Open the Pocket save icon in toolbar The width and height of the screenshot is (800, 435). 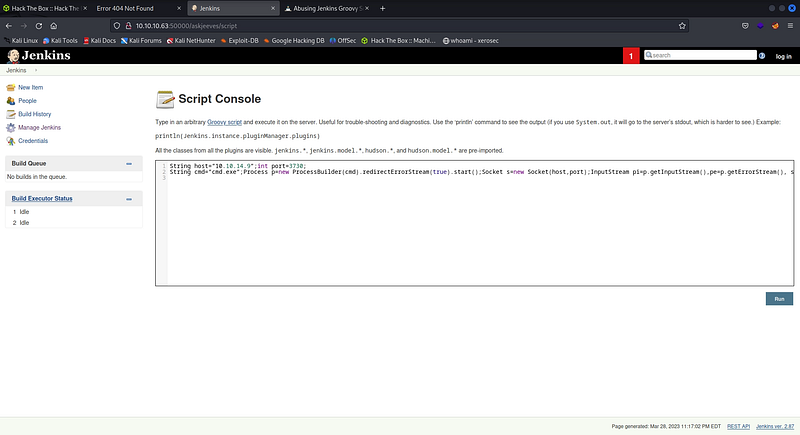[x=745, y=25]
